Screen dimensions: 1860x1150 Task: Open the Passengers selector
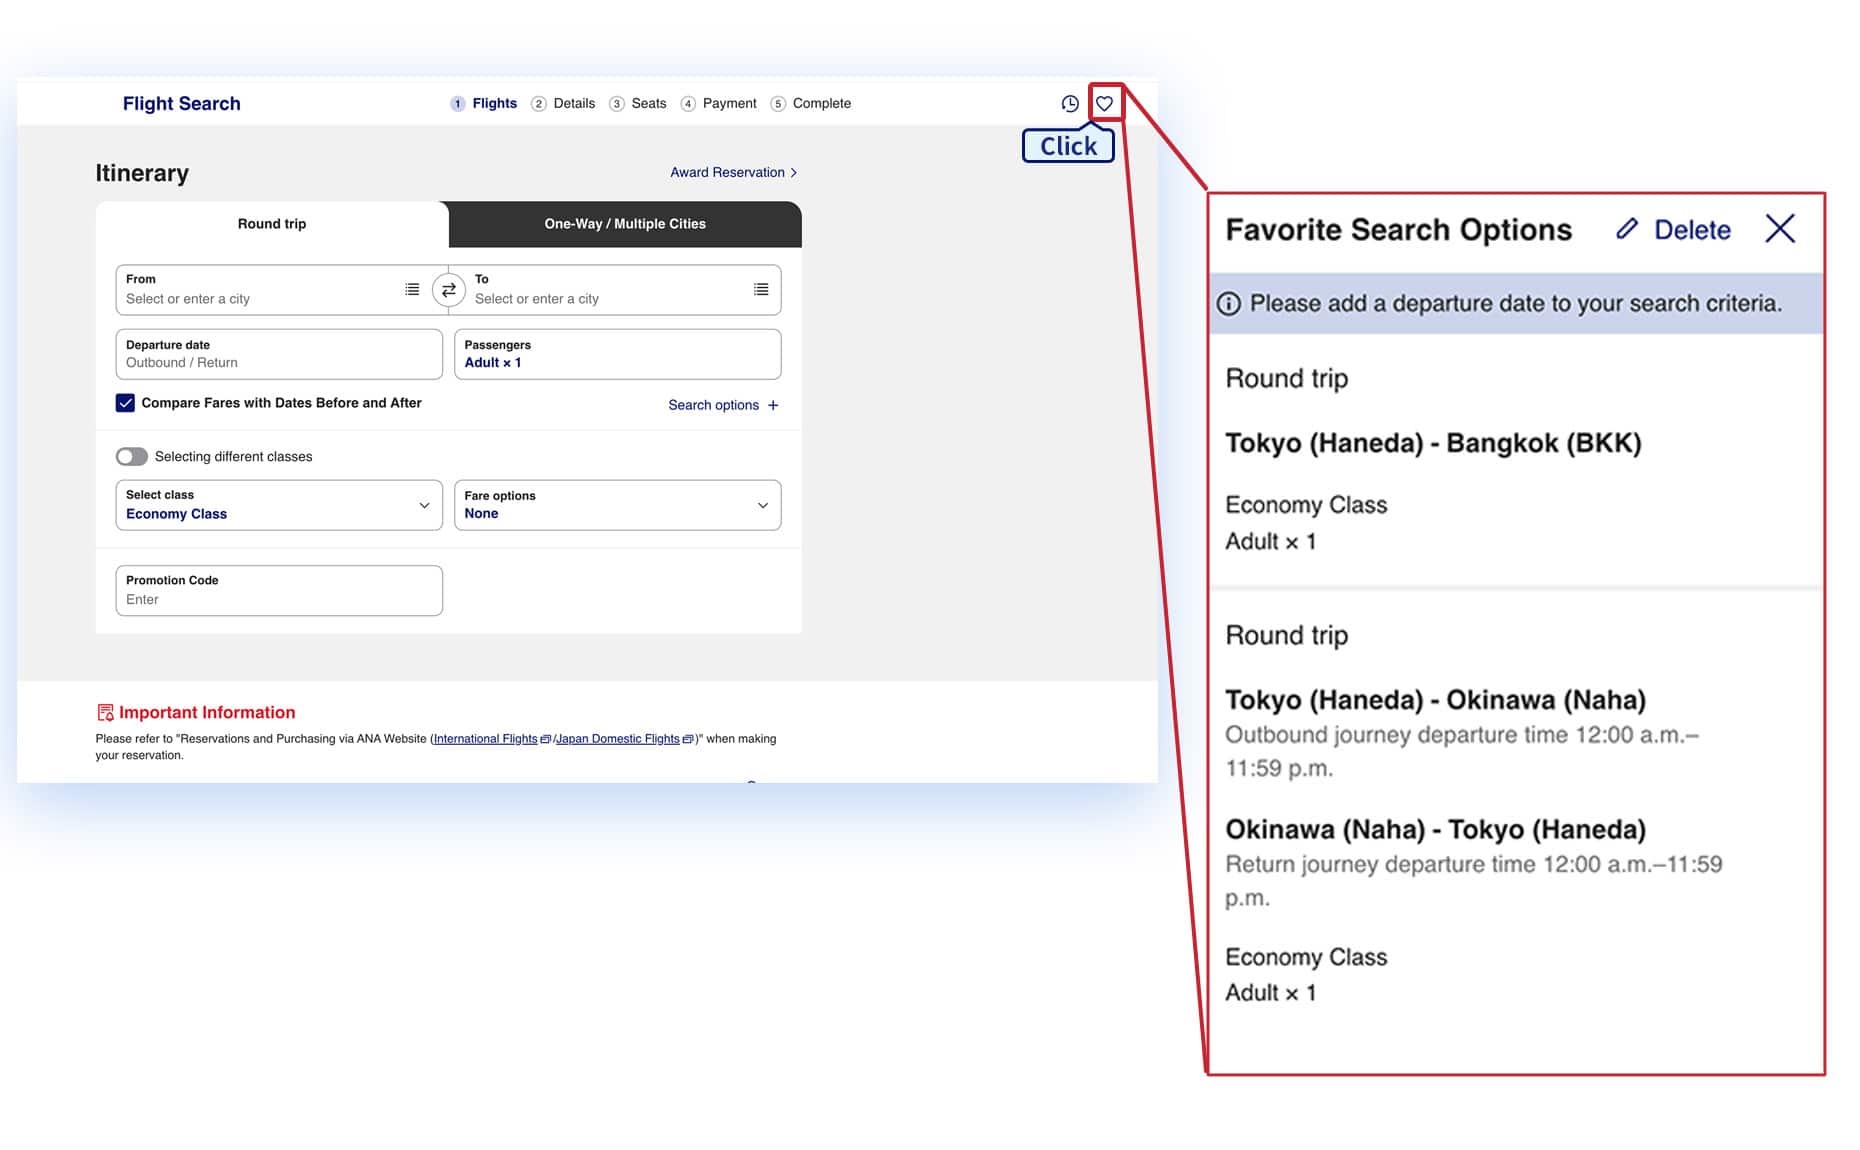click(x=617, y=354)
